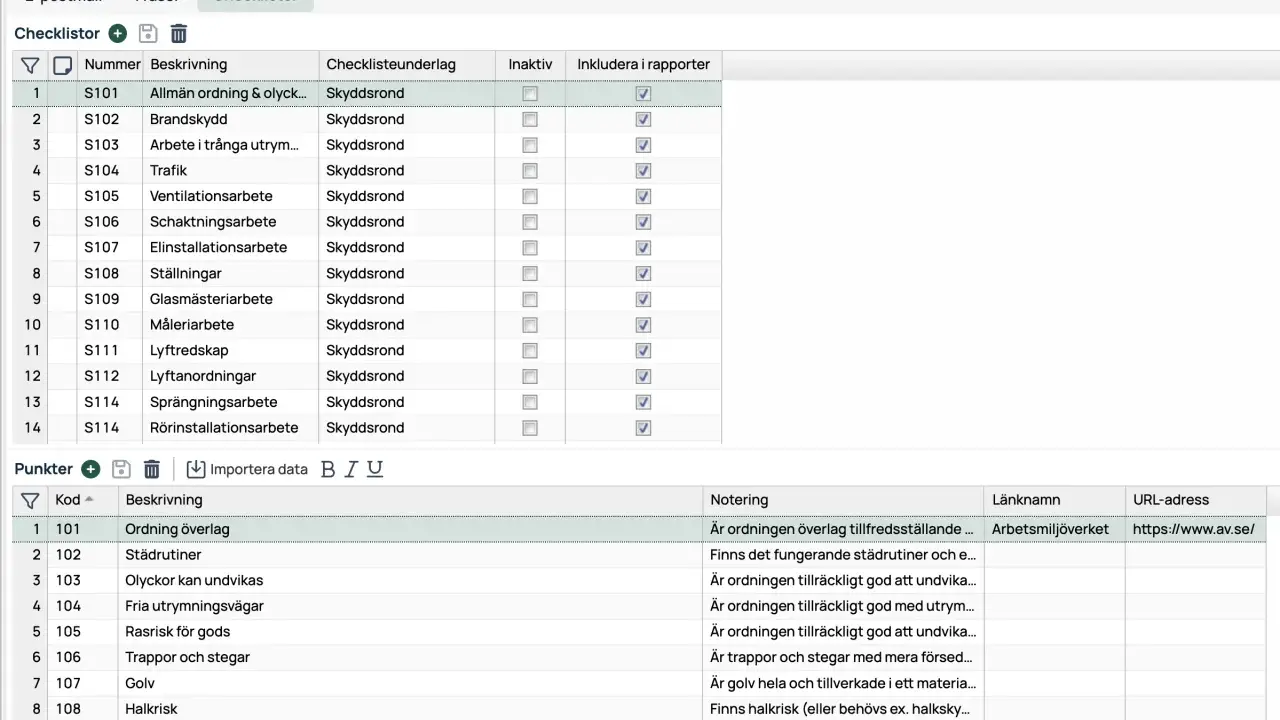Toggle Inaktiv checkbox for Trafik
Screen dimensions: 1280x720
(x=530, y=170)
